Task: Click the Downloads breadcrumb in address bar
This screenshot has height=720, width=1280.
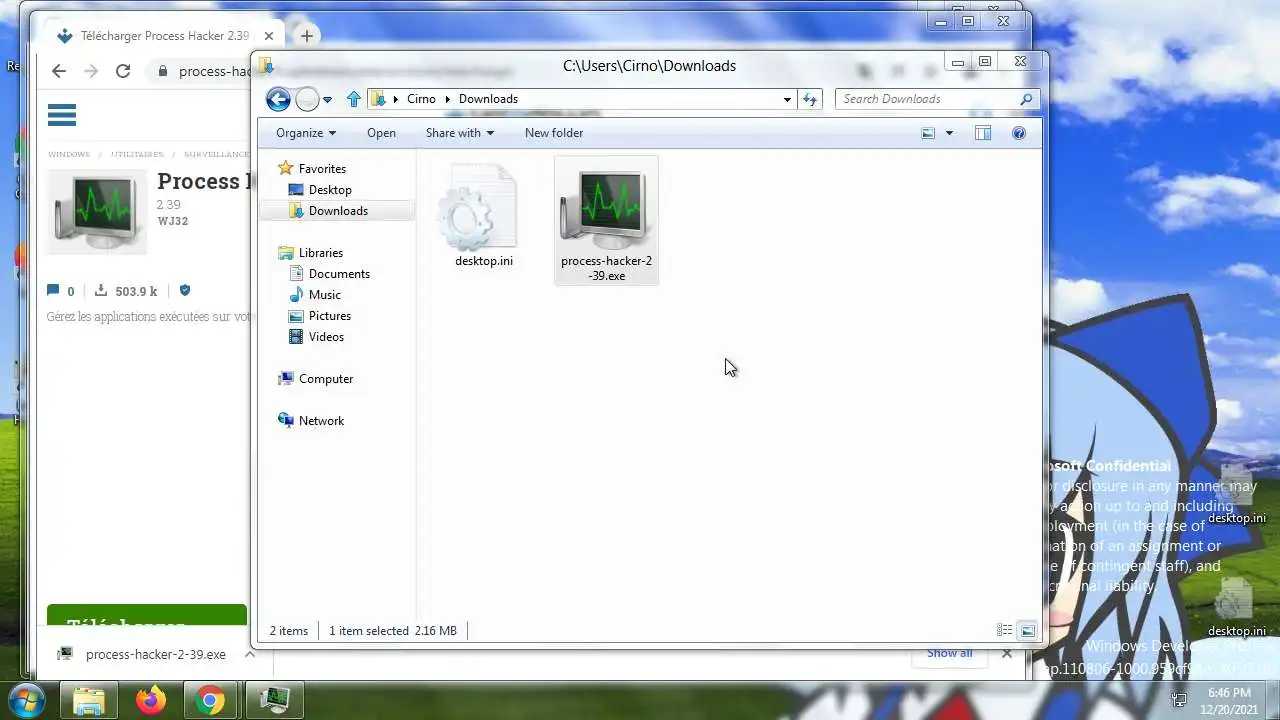Action: 488,99
